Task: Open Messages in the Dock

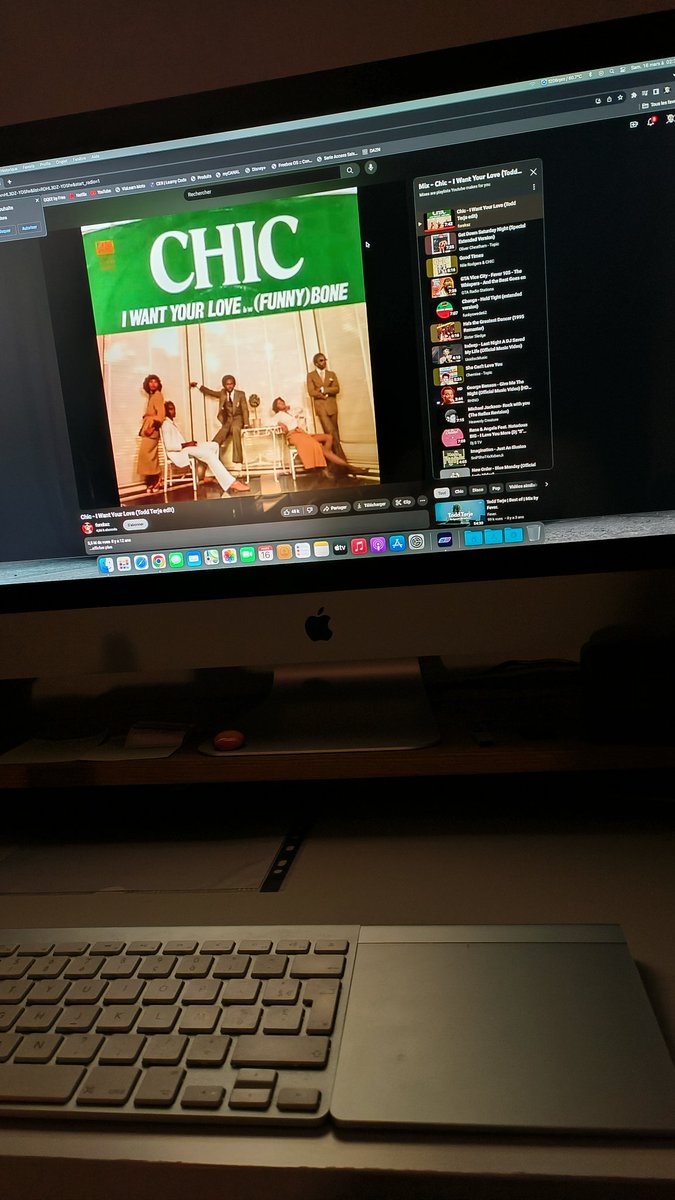Action: tap(176, 561)
